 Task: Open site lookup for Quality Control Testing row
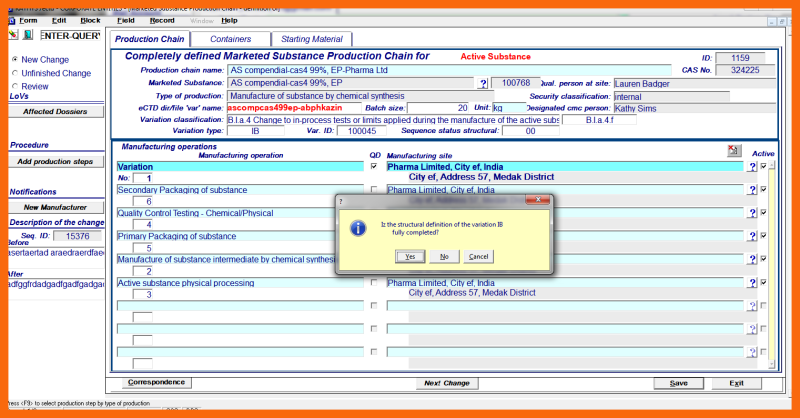752,213
